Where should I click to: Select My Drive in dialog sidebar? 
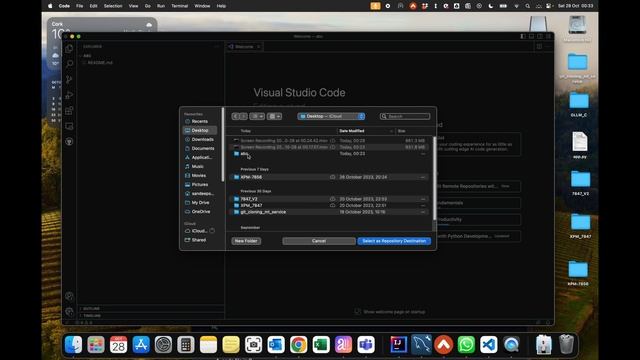pyautogui.click(x=200, y=202)
